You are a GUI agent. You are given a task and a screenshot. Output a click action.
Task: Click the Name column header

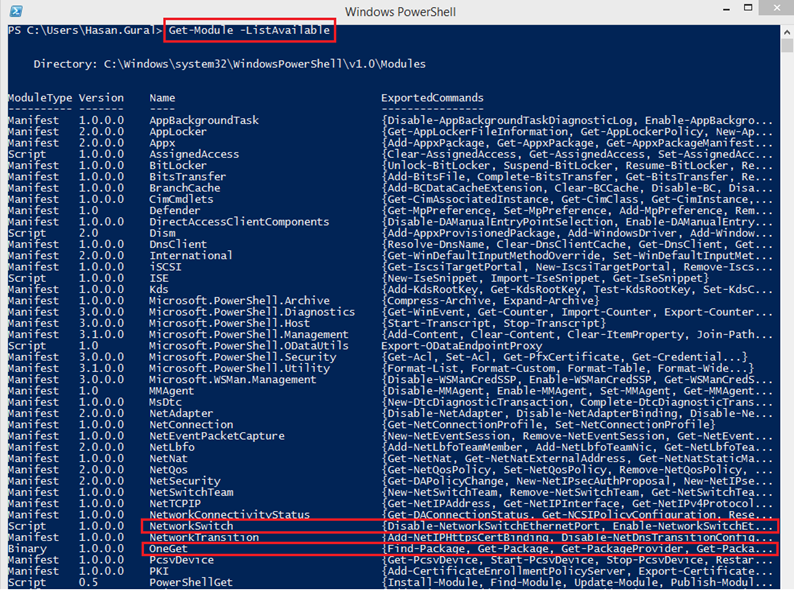(x=162, y=98)
